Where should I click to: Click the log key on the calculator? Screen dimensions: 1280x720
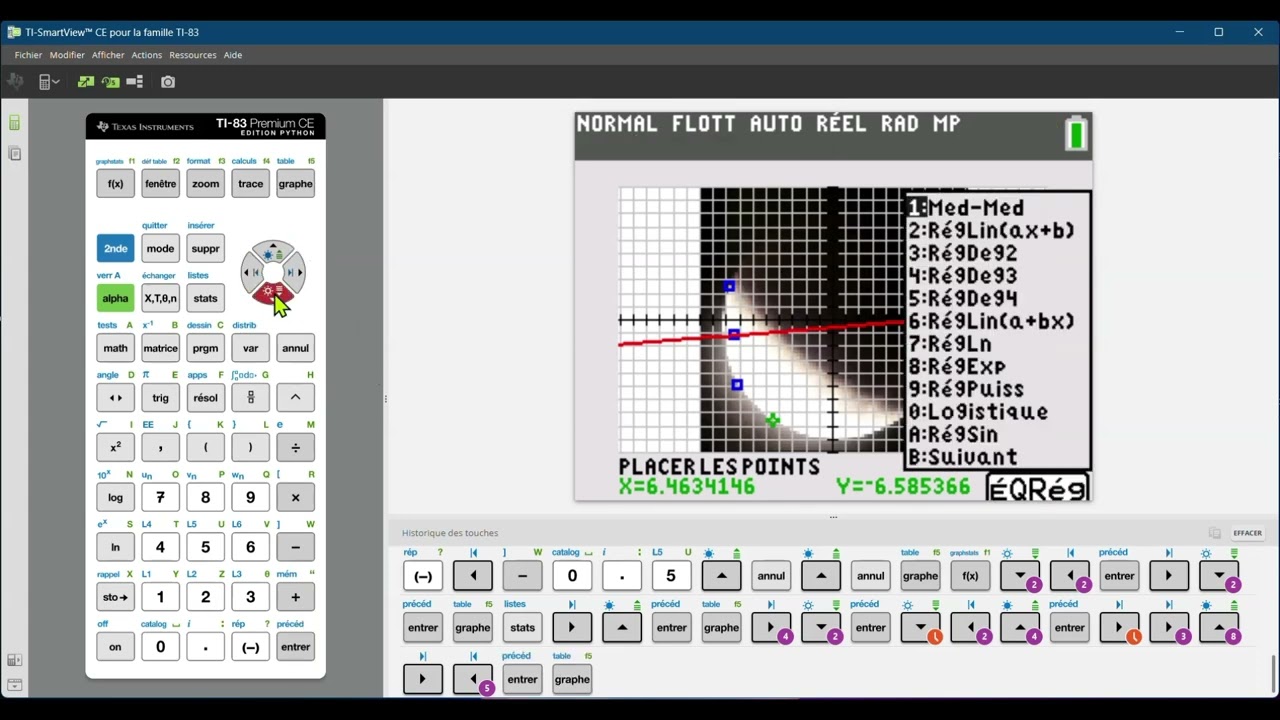(115, 497)
